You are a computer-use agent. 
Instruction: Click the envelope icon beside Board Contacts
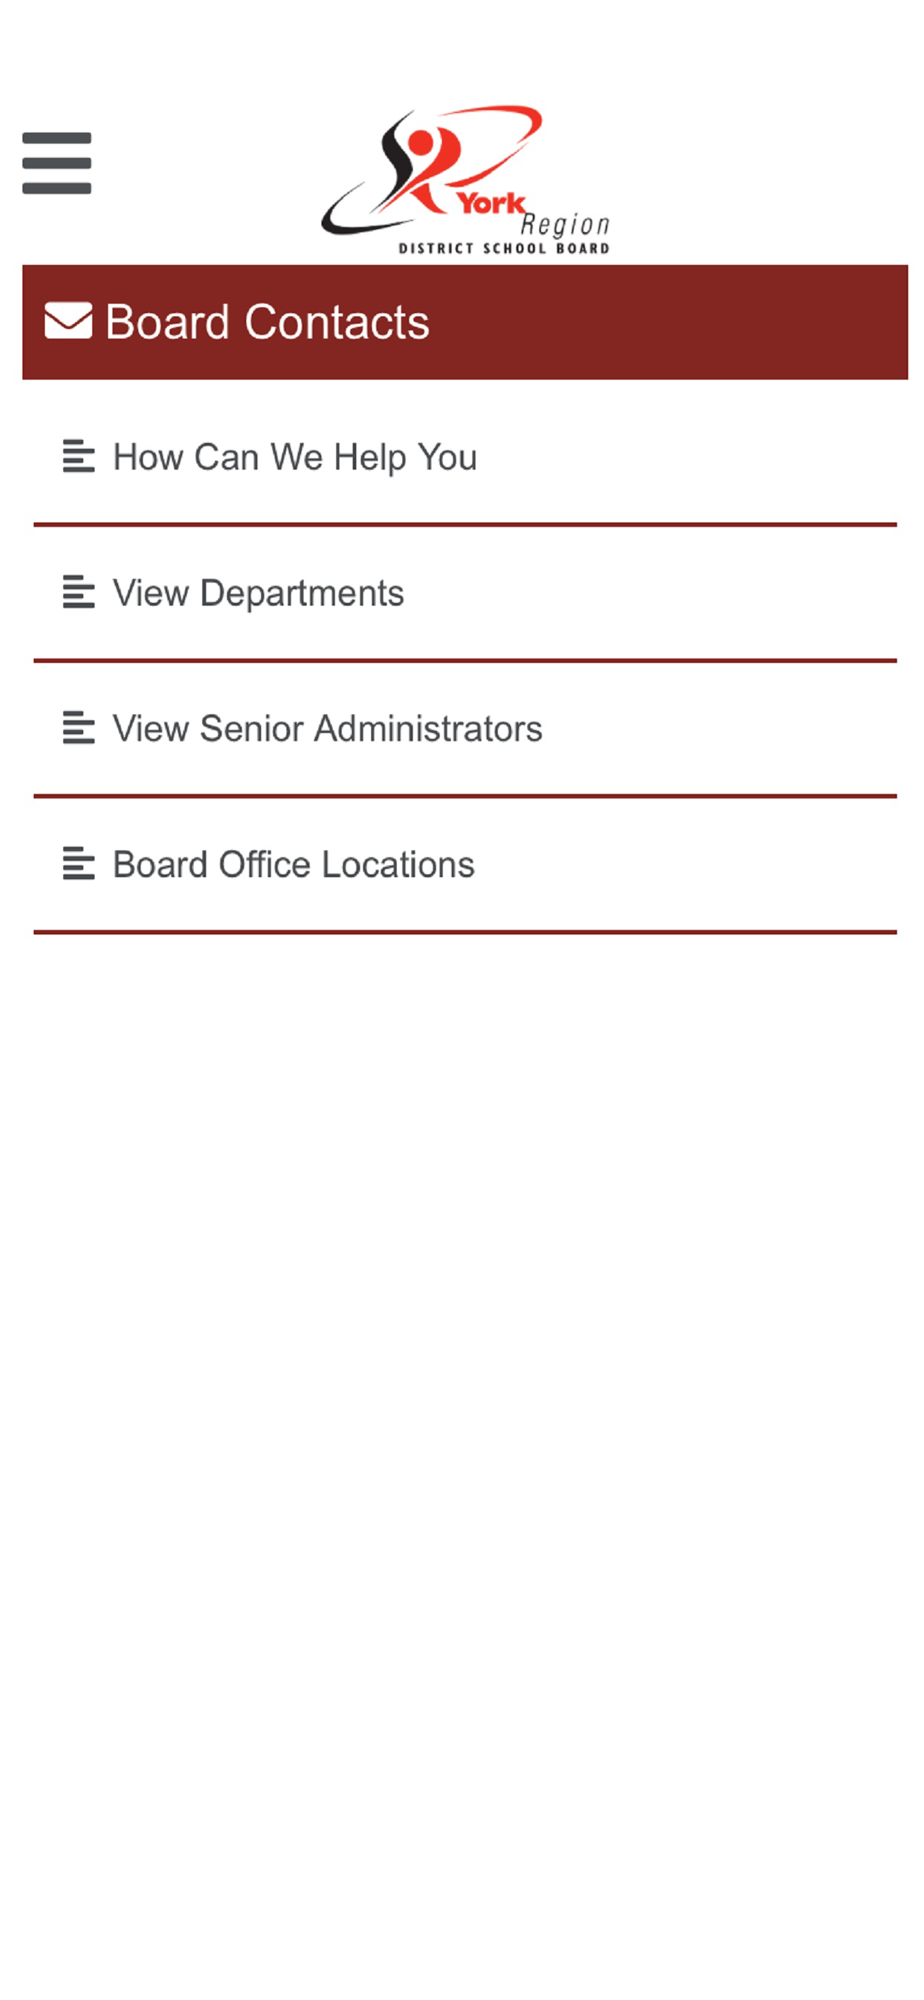(68, 321)
